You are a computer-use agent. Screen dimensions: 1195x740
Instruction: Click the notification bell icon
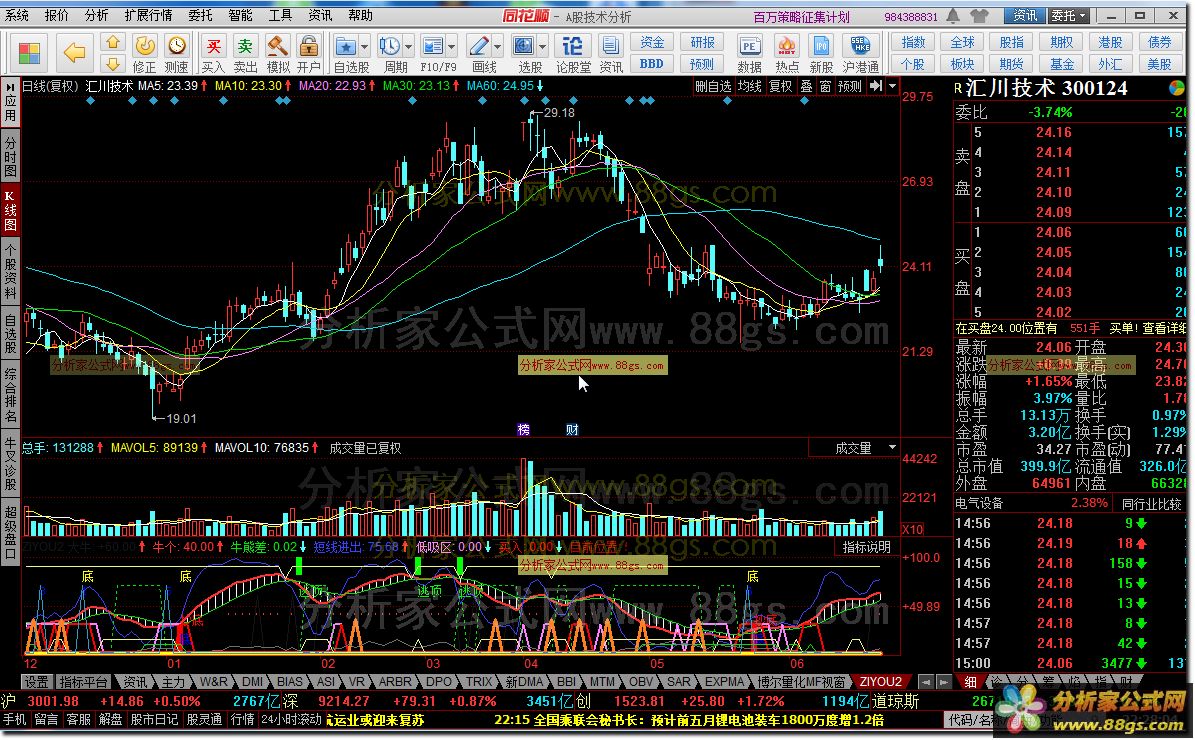coord(953,16)
